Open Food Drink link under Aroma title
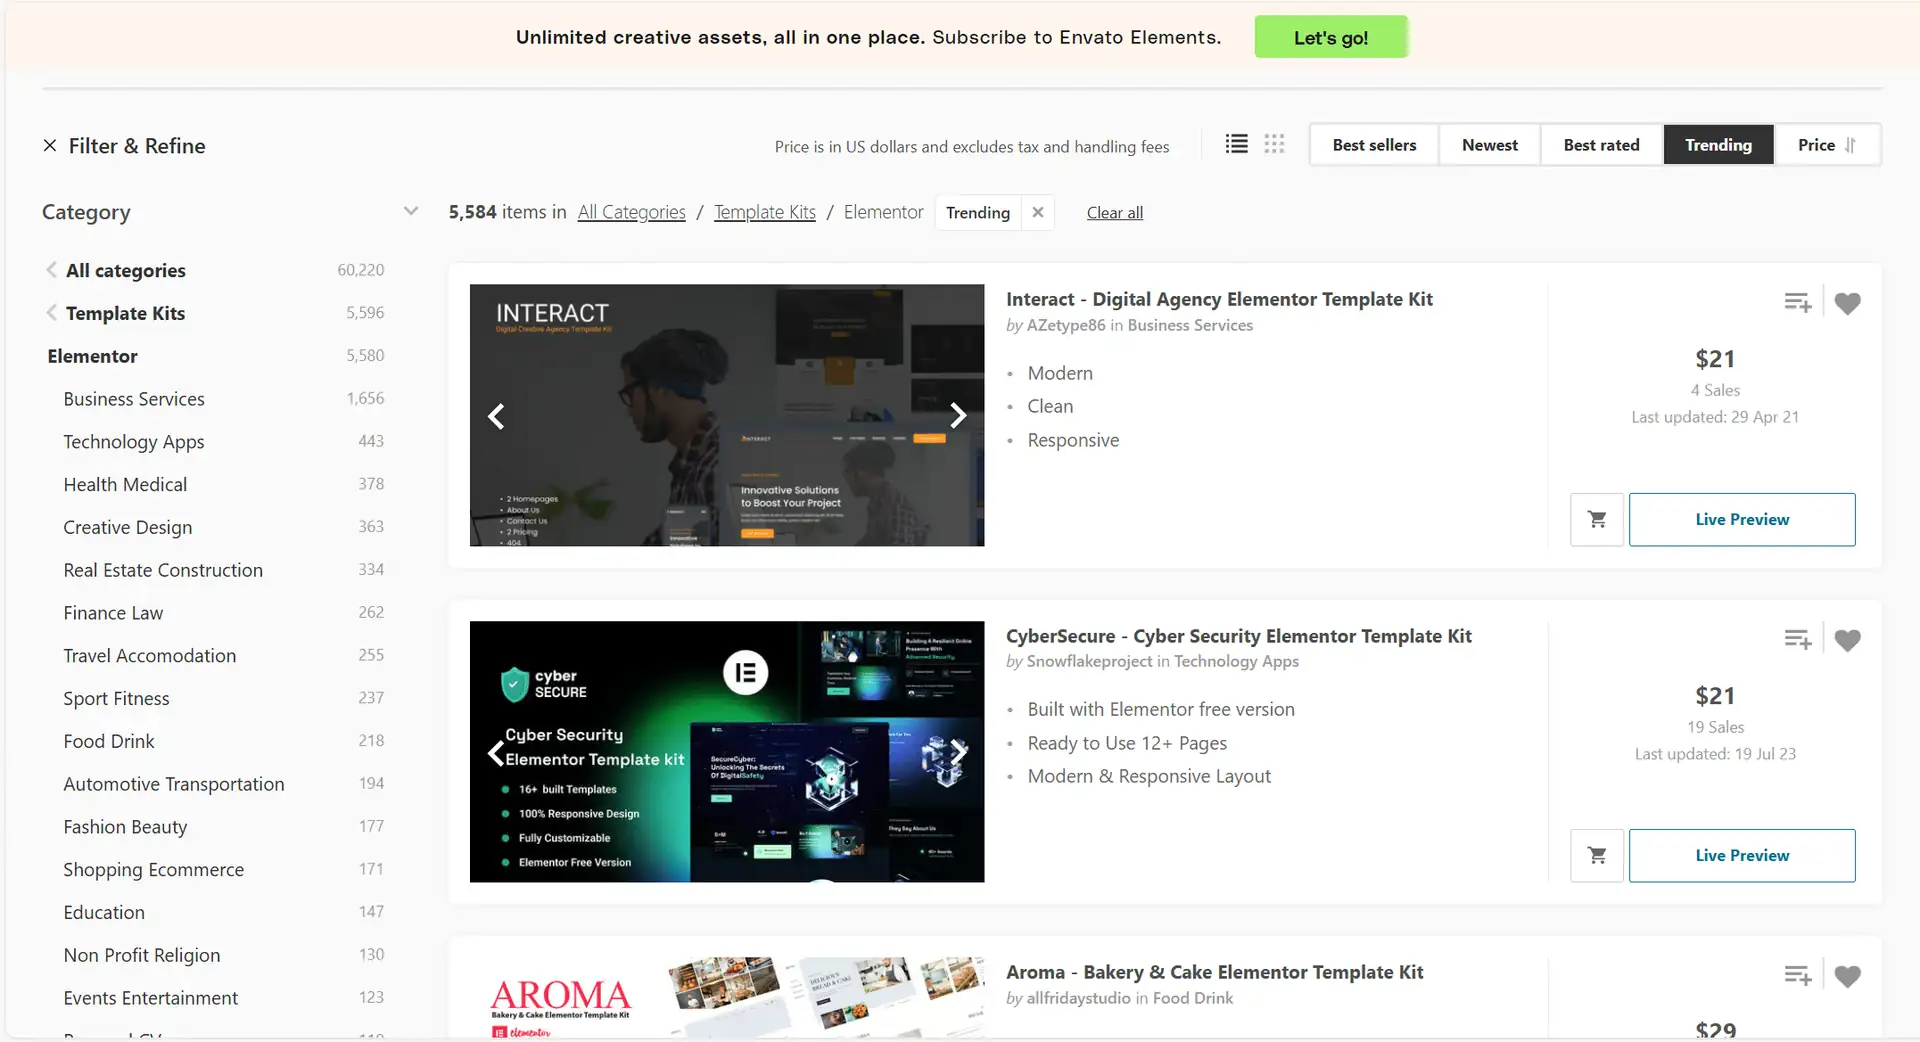 1192,998
